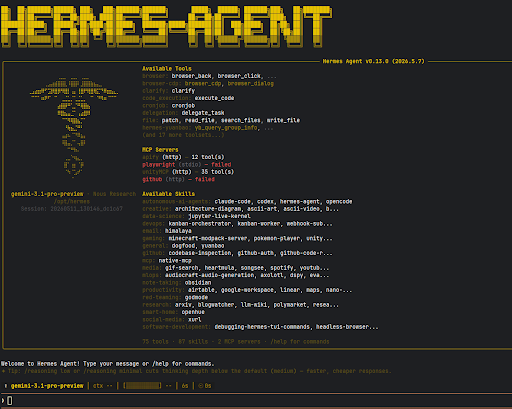Click the 'gif-search' skill
The height and width of the screenshot is (409, 512).
point(181,268)
